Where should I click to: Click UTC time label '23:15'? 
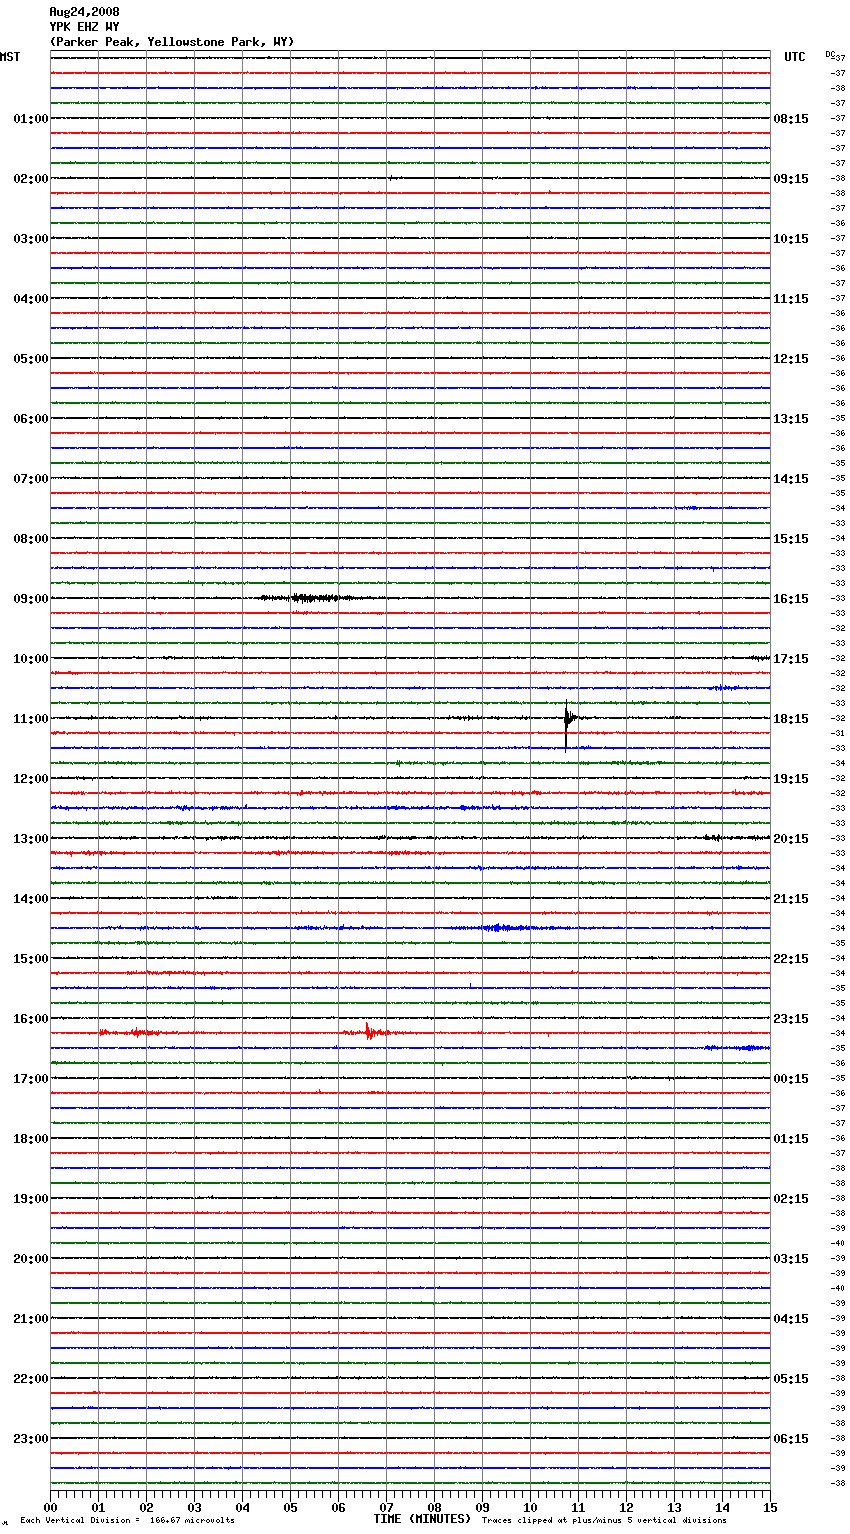[791, 1019]
